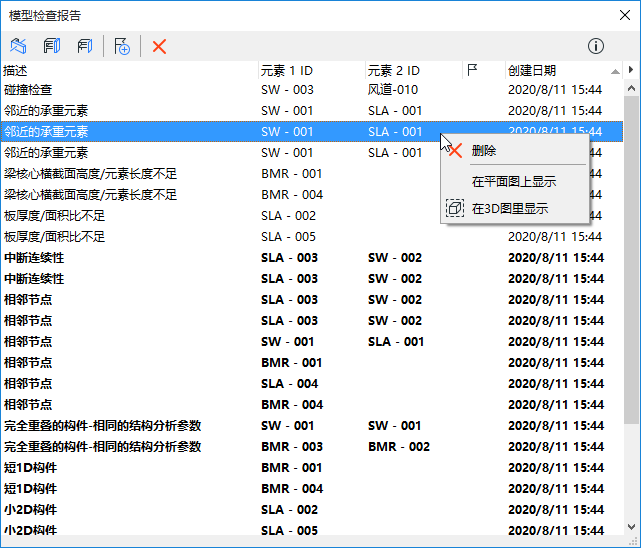Select 完全重叠的构件 row with SW - 001
Image resolution: width=641 pixels, height=548 pixels.
pyautogui.click(x=312, y=425)
